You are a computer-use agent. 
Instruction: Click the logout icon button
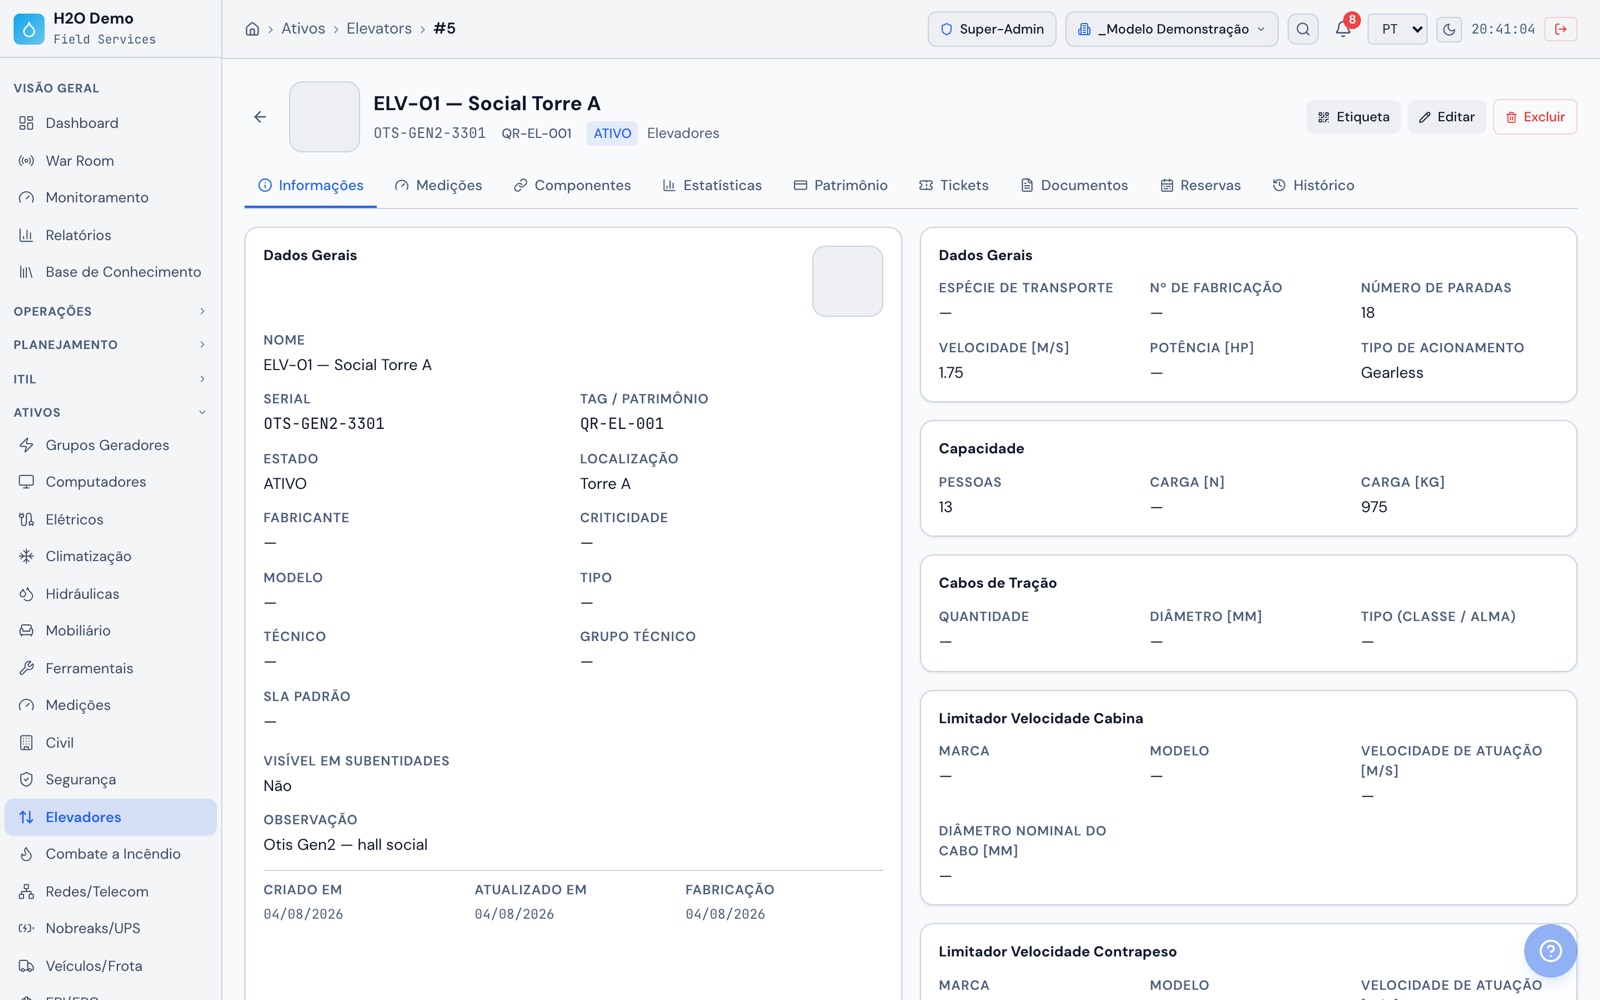(x=1560, y=29)
